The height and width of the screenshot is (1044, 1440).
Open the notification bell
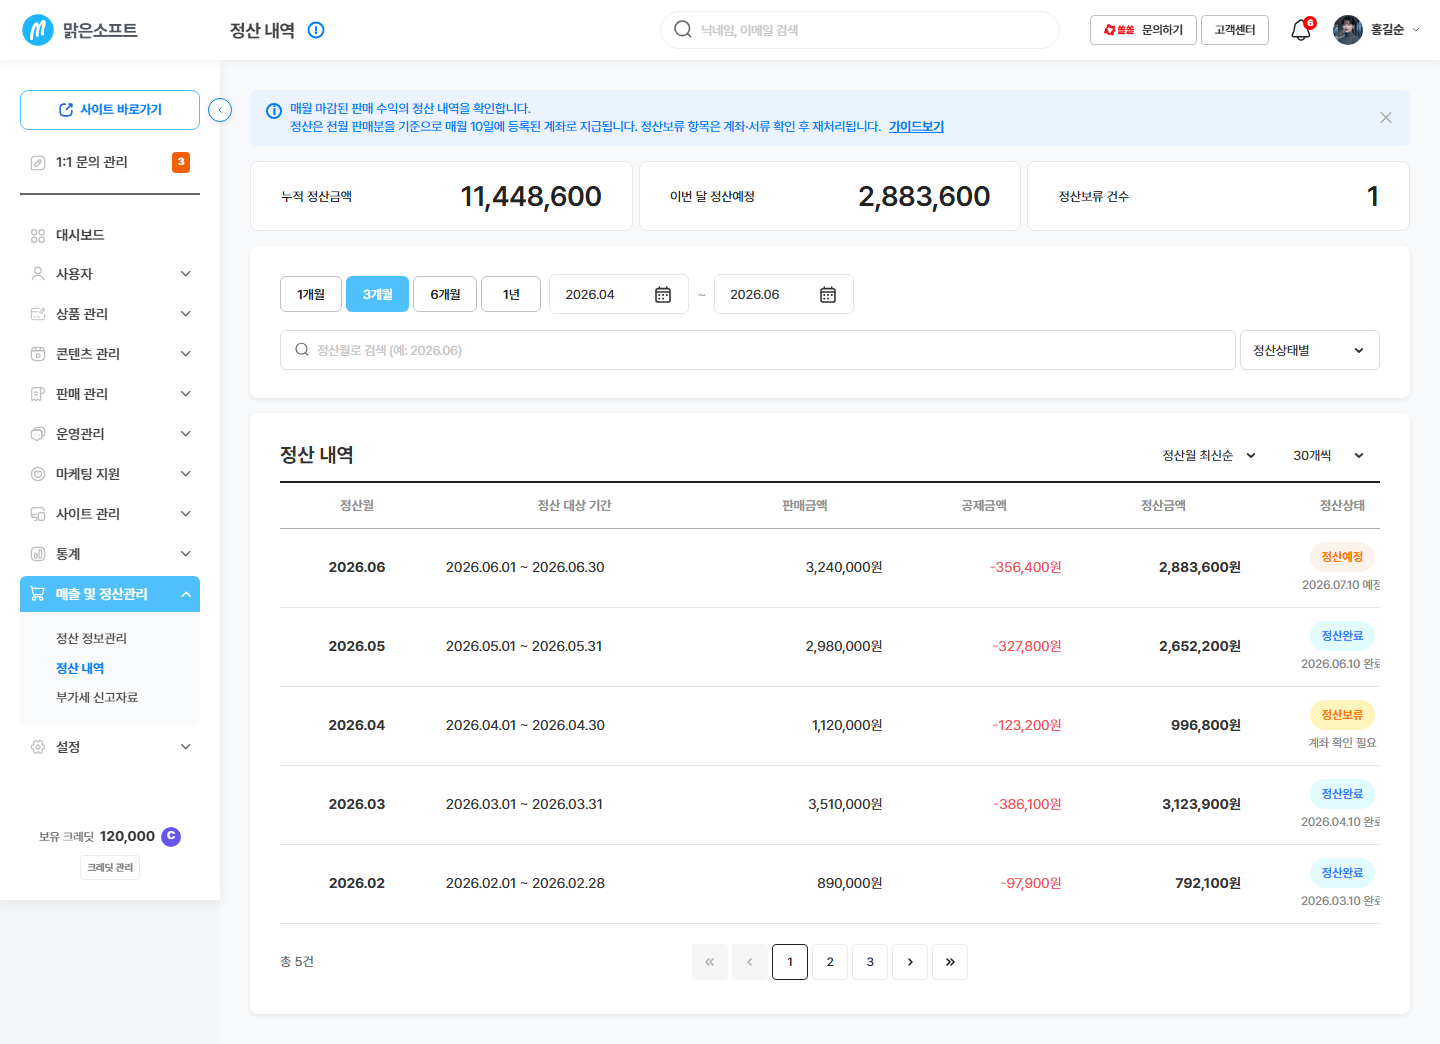click(x=1301, y=30)
